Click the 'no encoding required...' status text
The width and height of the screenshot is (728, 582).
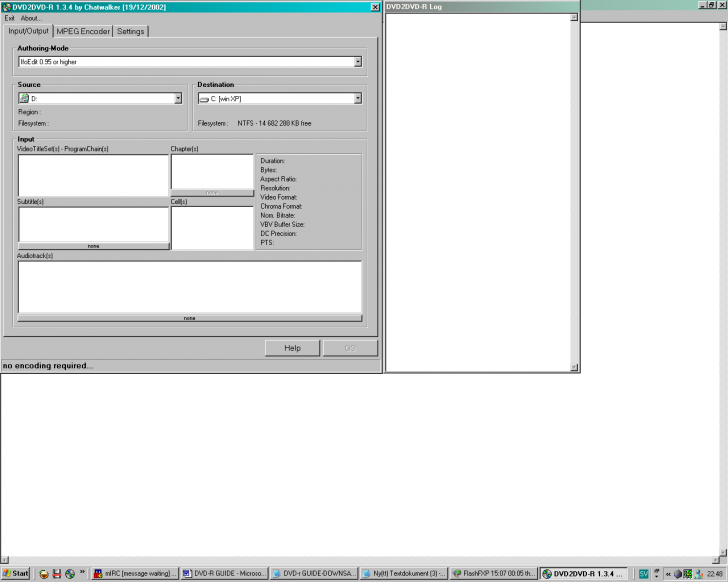click(x=47, y=366)
